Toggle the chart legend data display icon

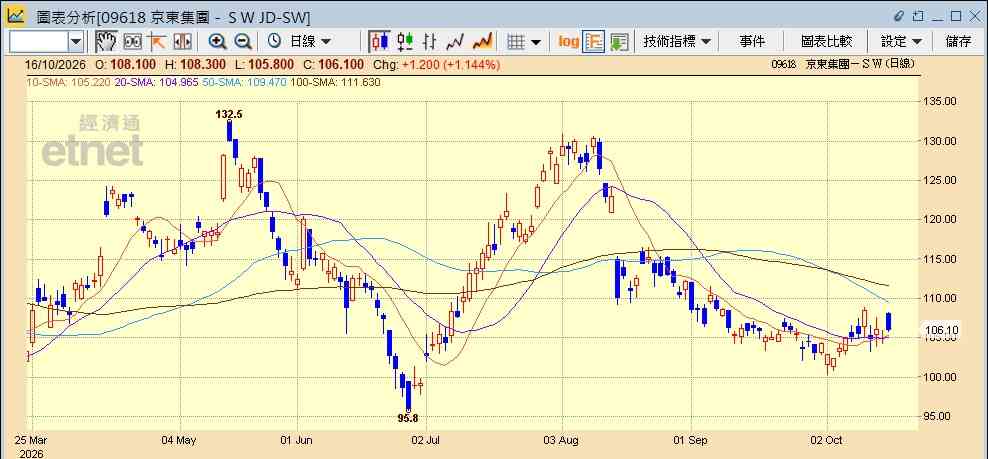point(594,42)
